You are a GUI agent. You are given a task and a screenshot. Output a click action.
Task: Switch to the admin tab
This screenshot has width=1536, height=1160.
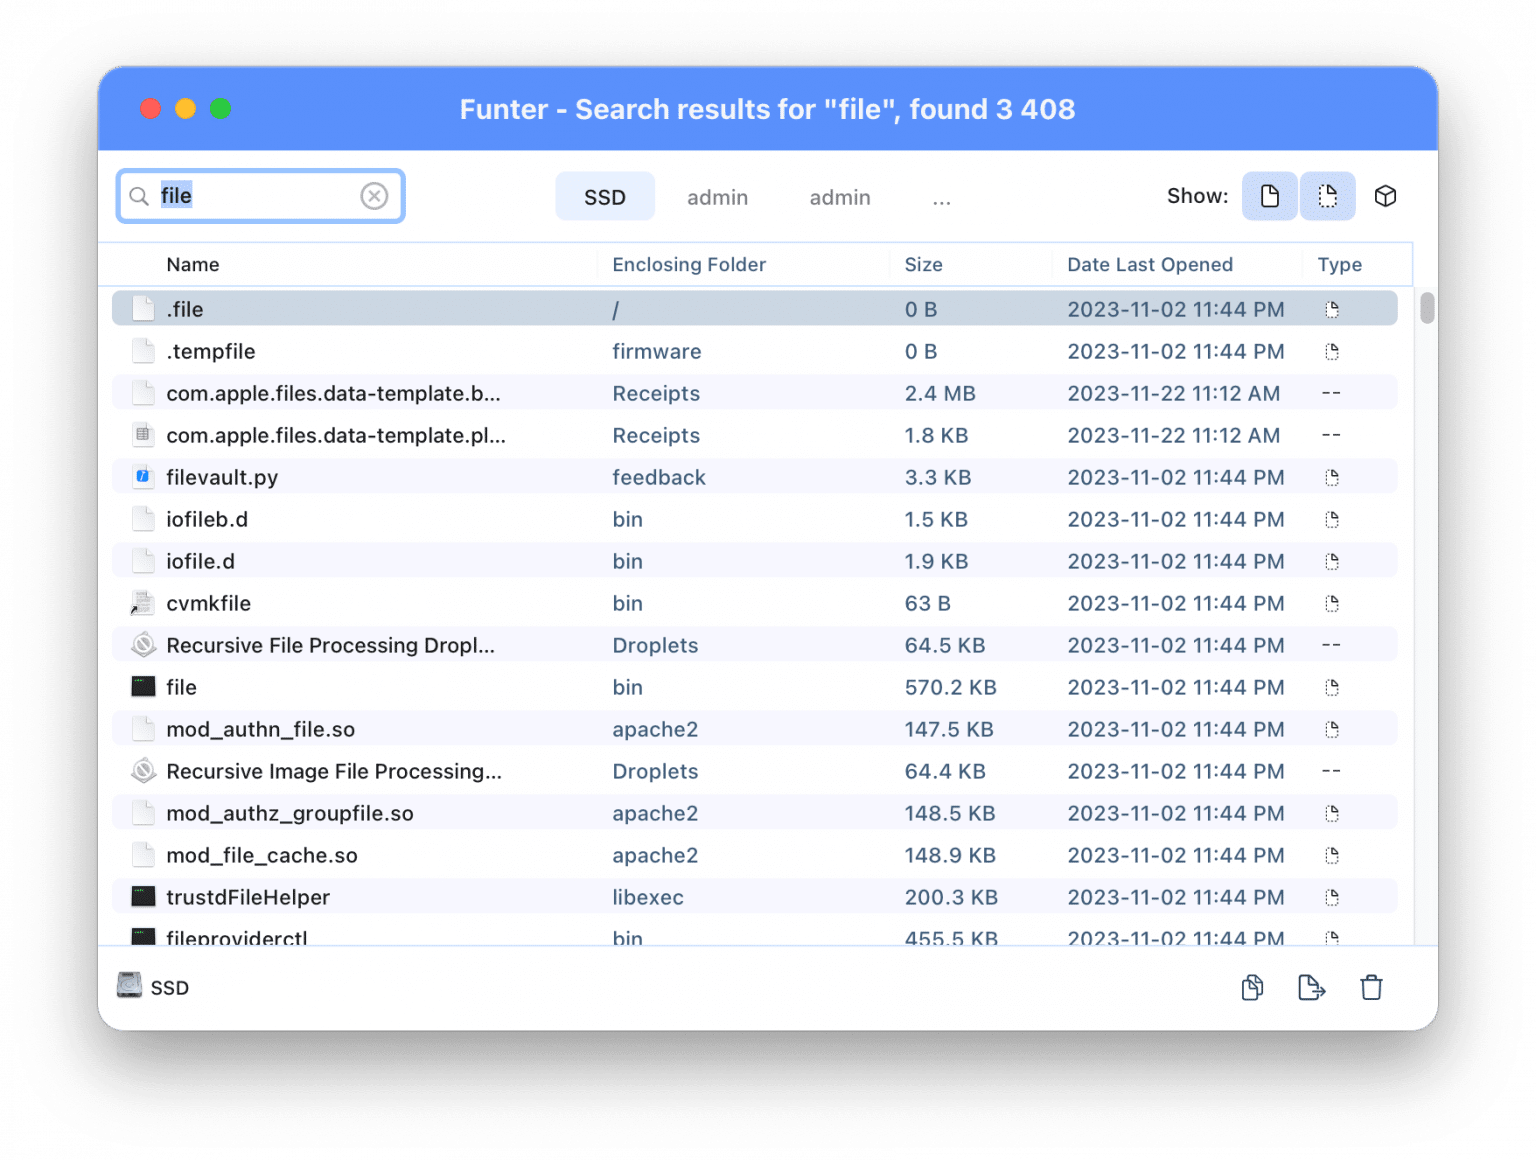717,197
